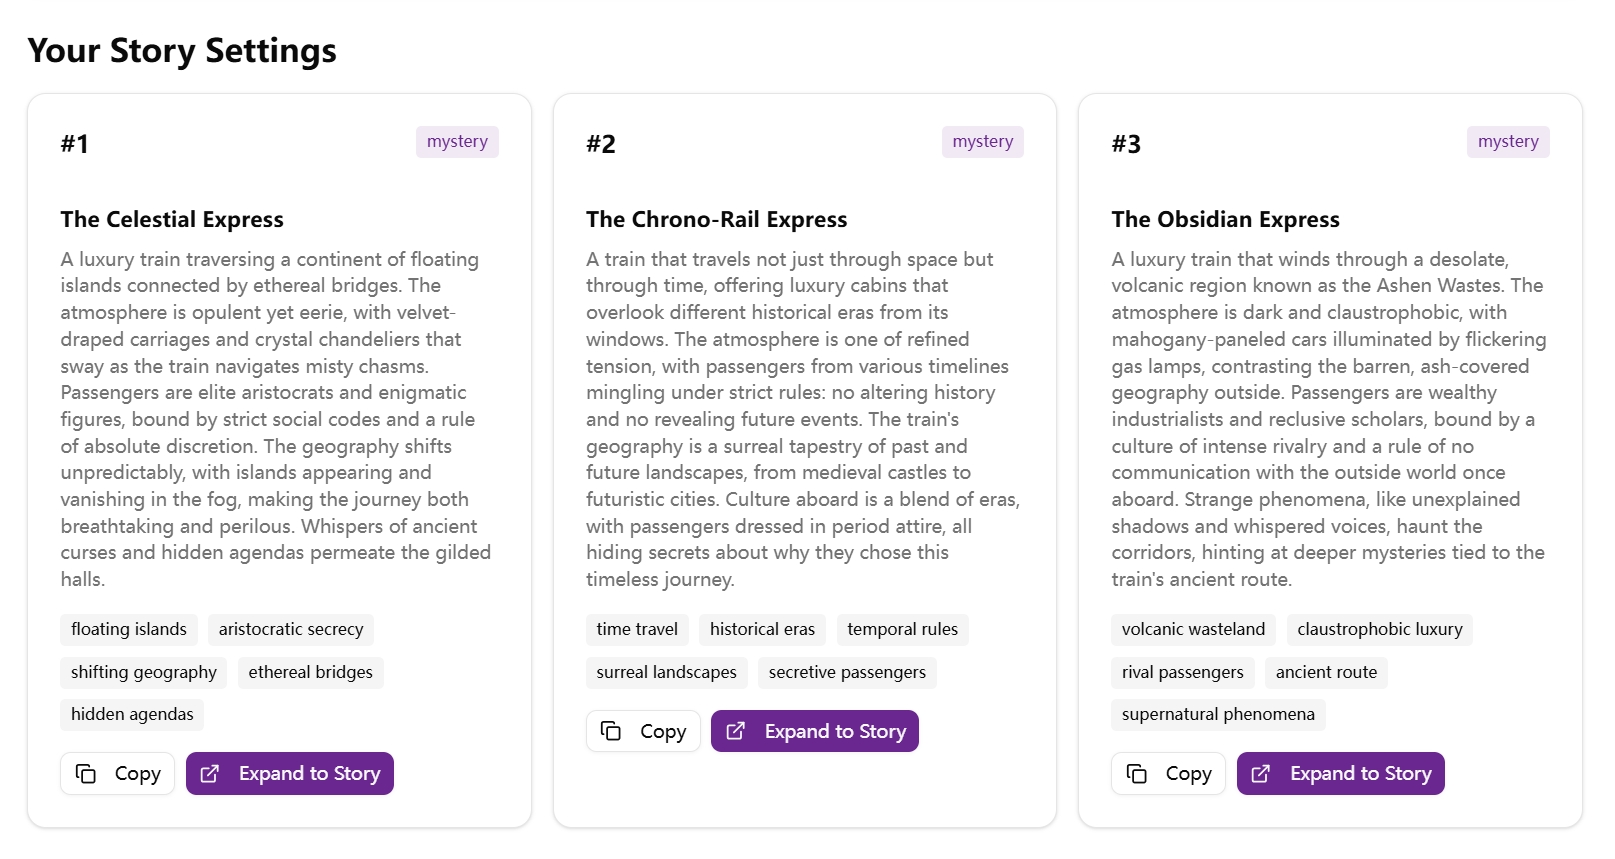Click the external-link icon on card #2's Expand button
The image size is (1615, 859).
pos(736,731)
